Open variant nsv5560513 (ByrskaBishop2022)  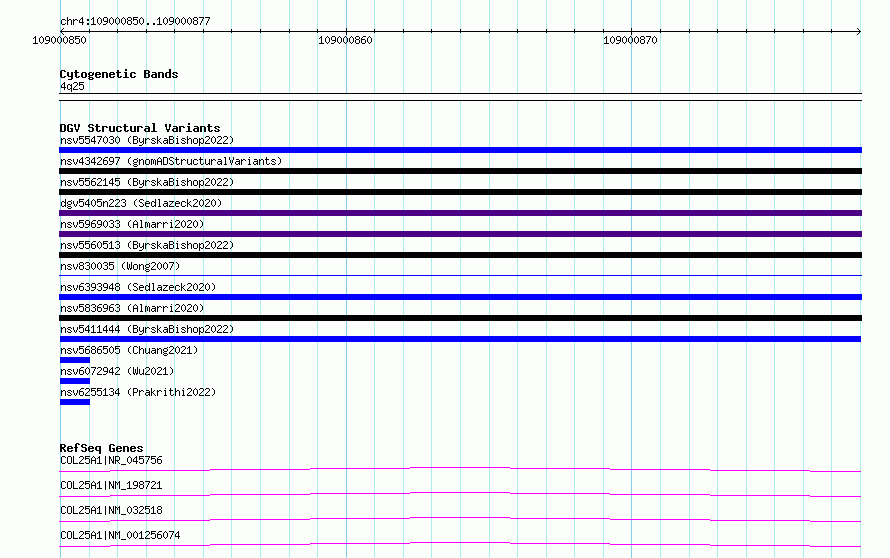(147, 245)
